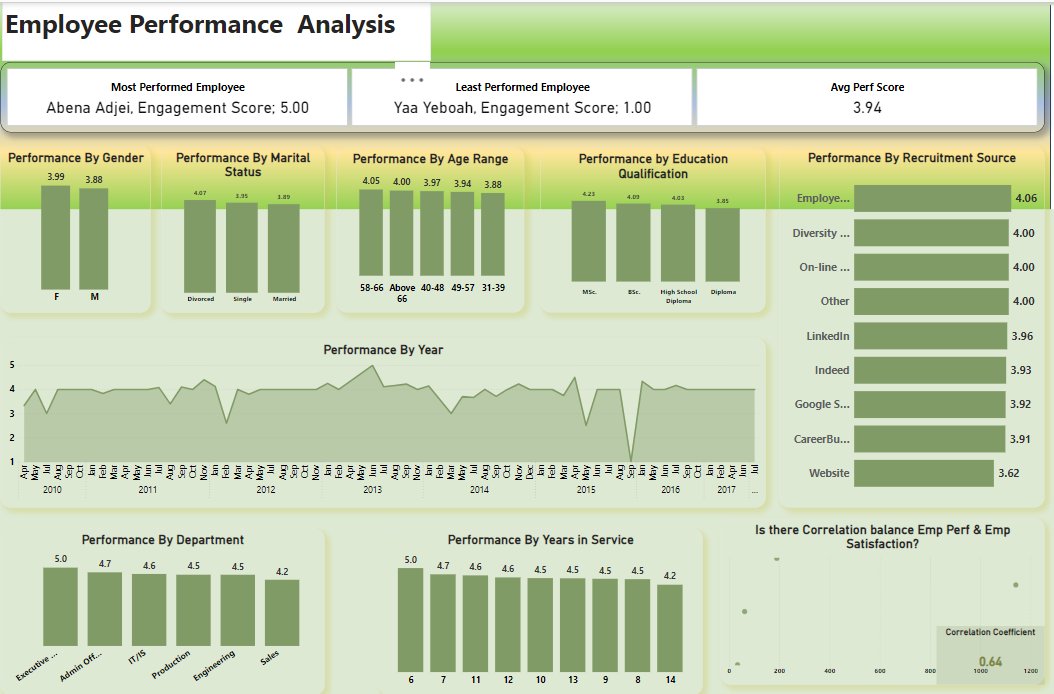The image size is (1054, 694).
Task: Select the Sales department bar
Action: [x=282, y=613]
